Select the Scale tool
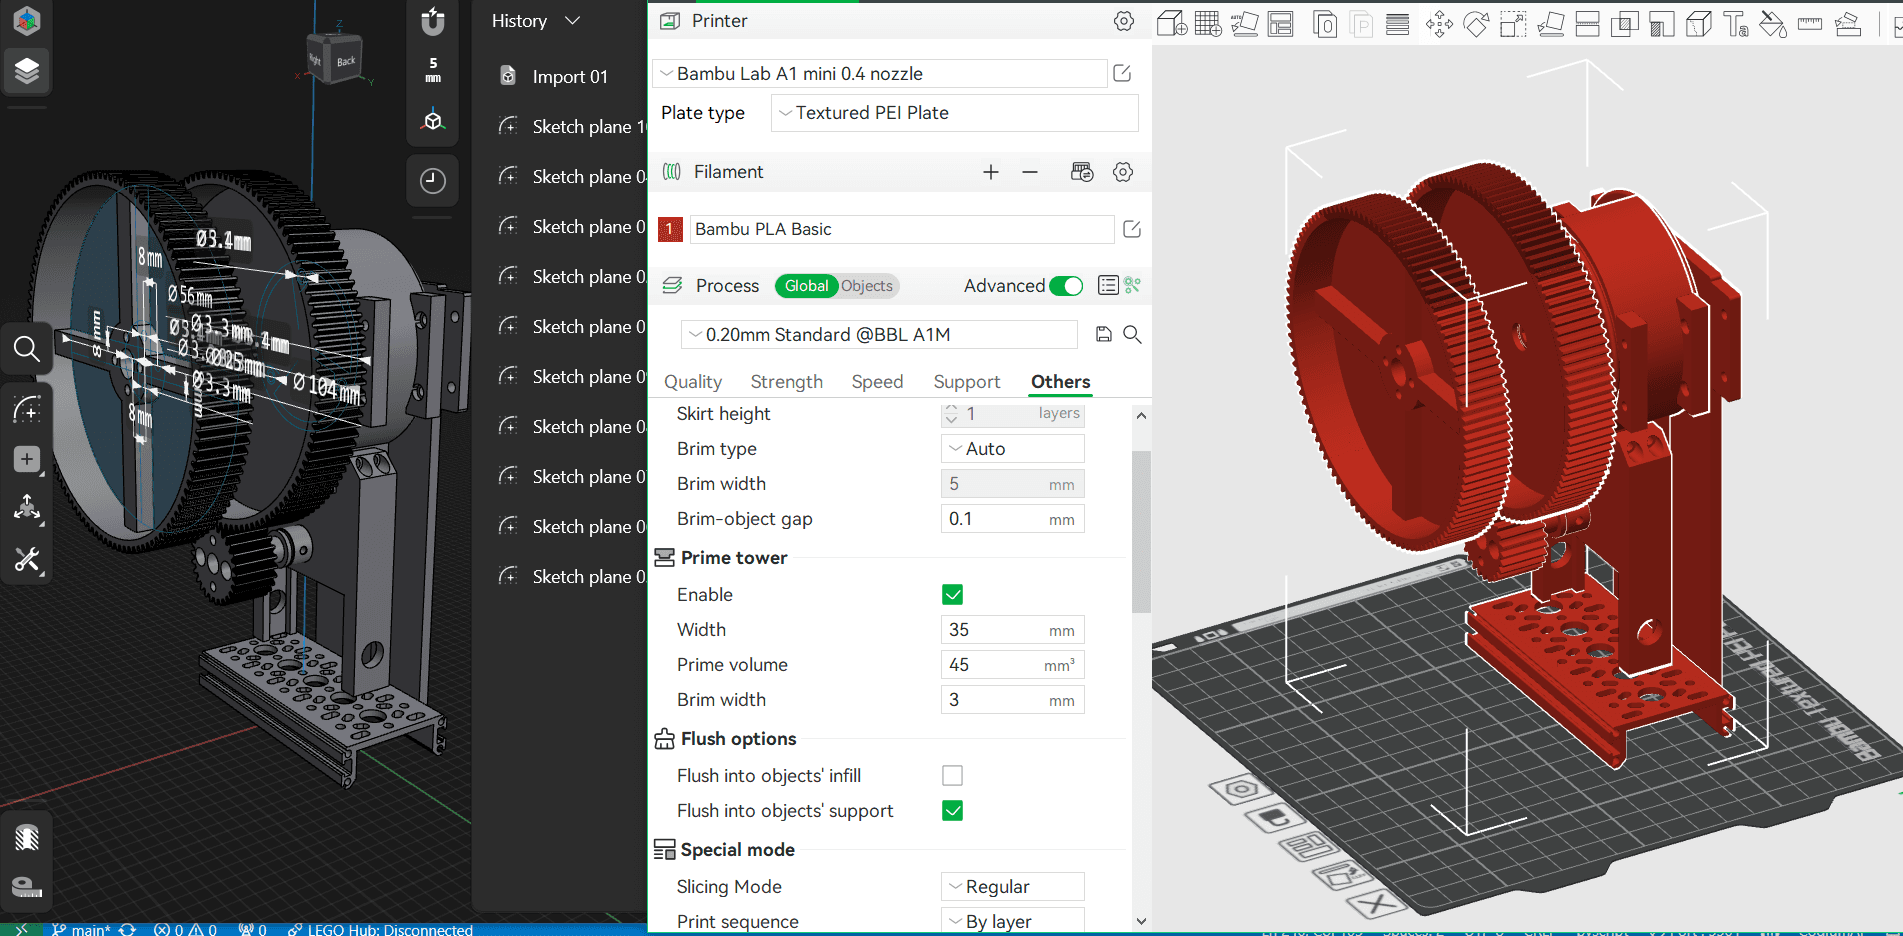The height and width of the screenshot is (936, 1903). tap(1513, 24)
